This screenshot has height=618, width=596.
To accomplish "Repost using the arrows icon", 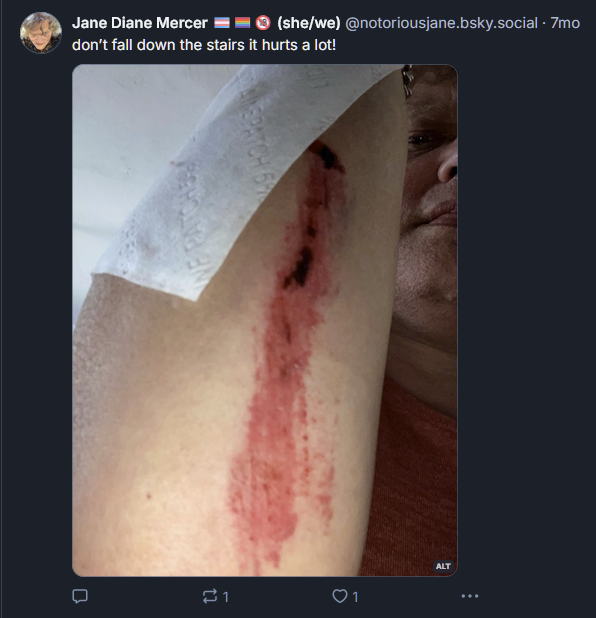I will click(x=210, y=596).
